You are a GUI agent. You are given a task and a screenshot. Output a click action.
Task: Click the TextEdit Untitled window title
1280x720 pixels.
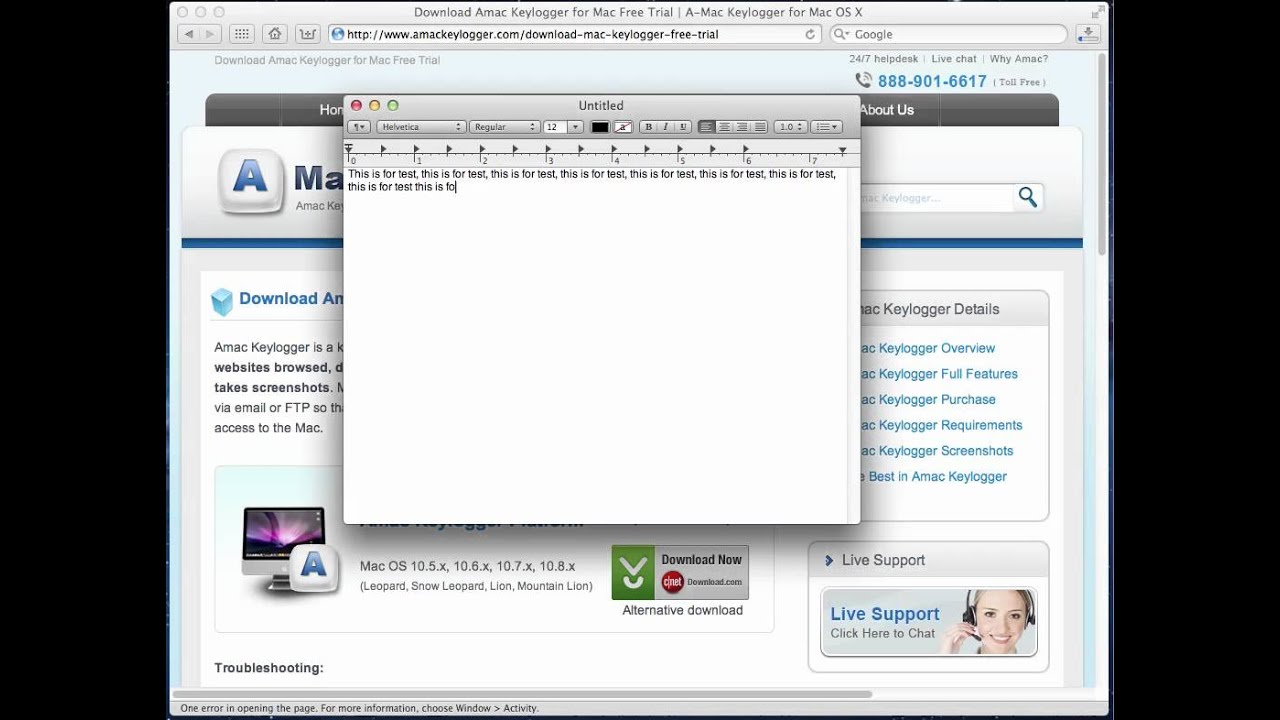click(601, 105)
